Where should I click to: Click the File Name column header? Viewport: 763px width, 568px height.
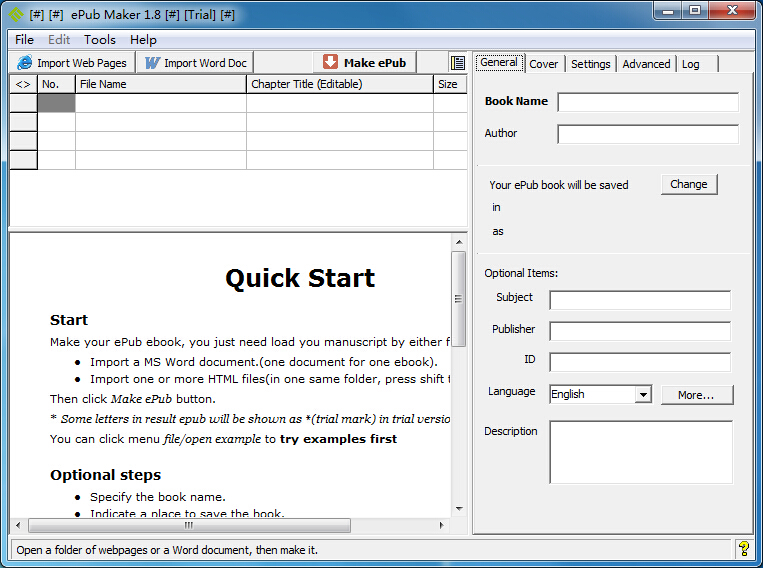click(161, 84)
